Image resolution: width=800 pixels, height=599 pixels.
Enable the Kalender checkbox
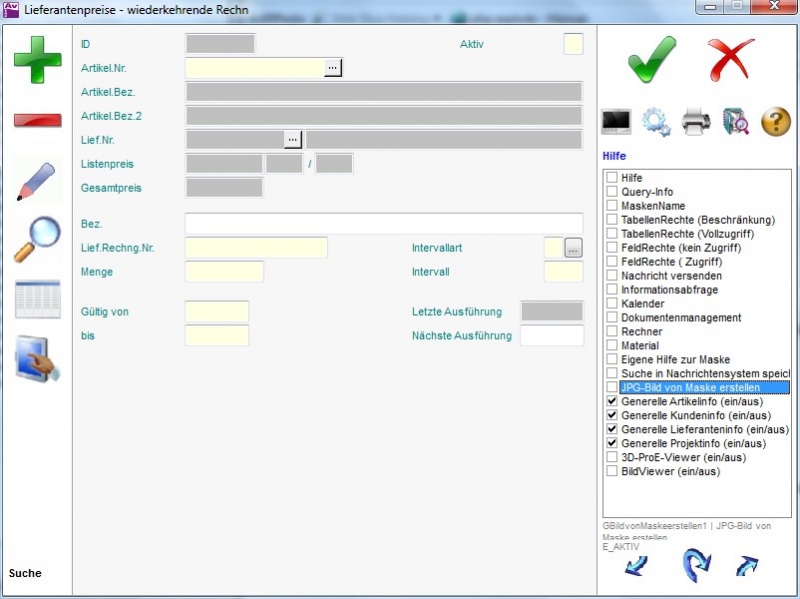(x=612, y=303)
